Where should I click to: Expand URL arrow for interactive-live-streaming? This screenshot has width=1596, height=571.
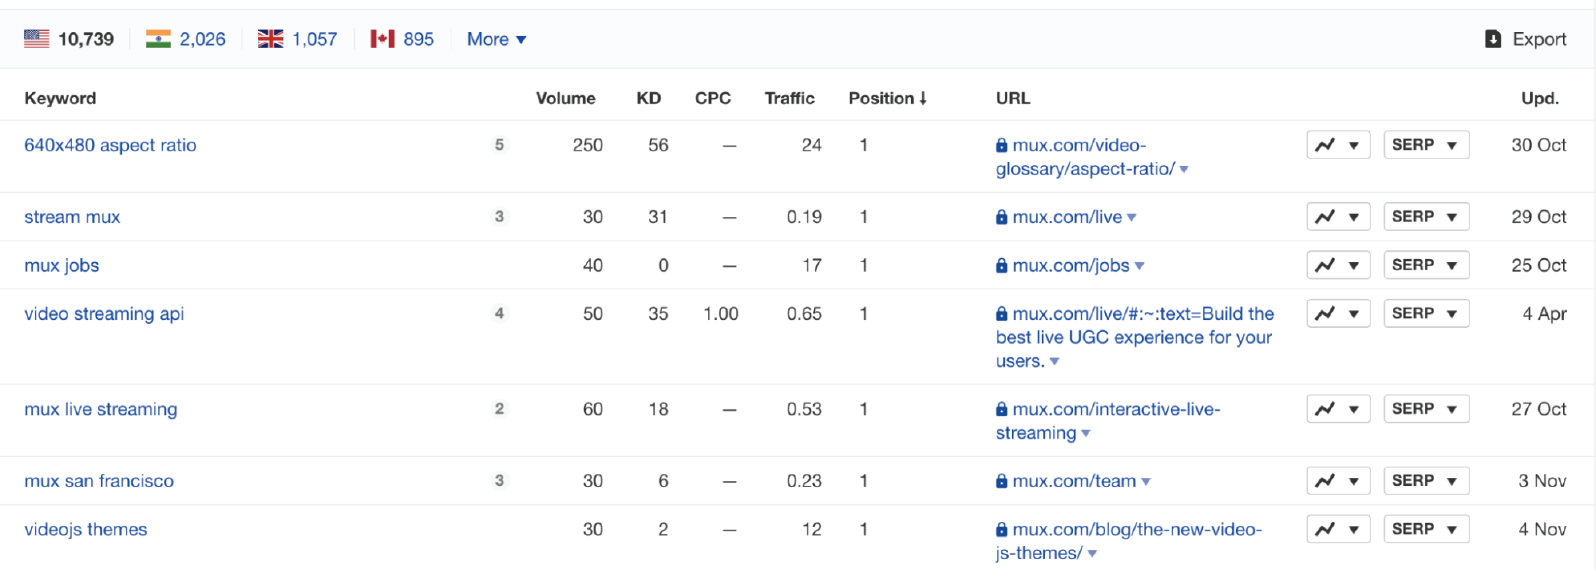coord(1086,434)
